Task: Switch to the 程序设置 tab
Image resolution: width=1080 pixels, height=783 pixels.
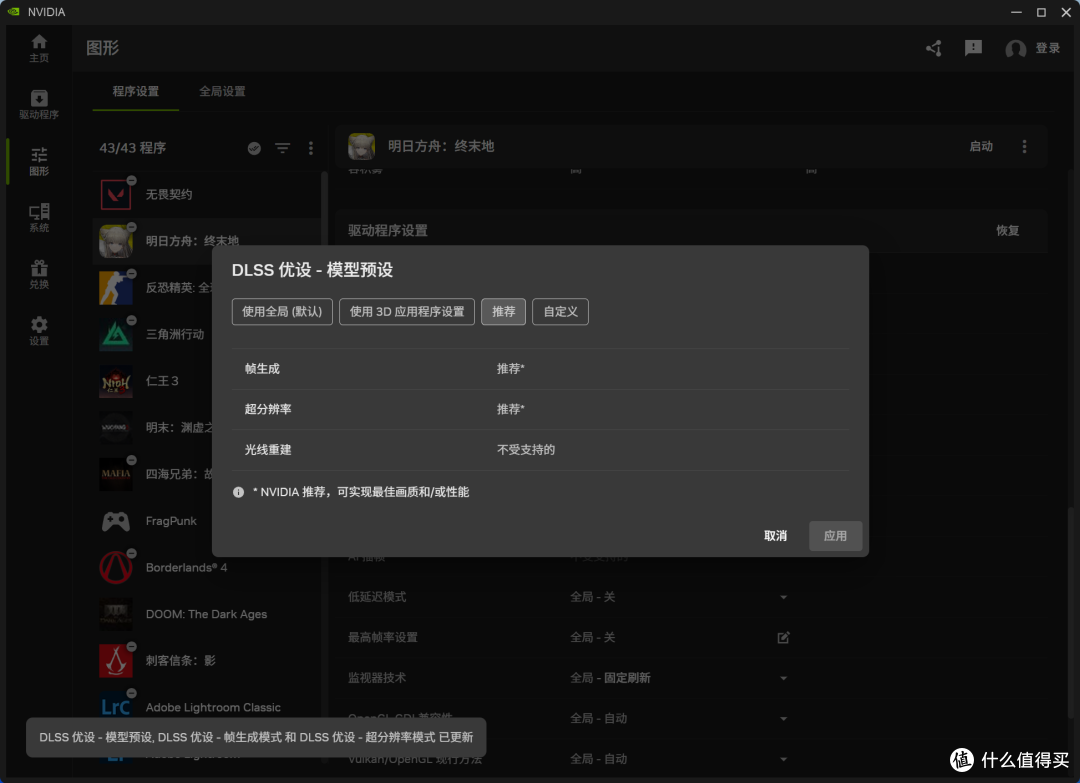Action: coord(136,92)
